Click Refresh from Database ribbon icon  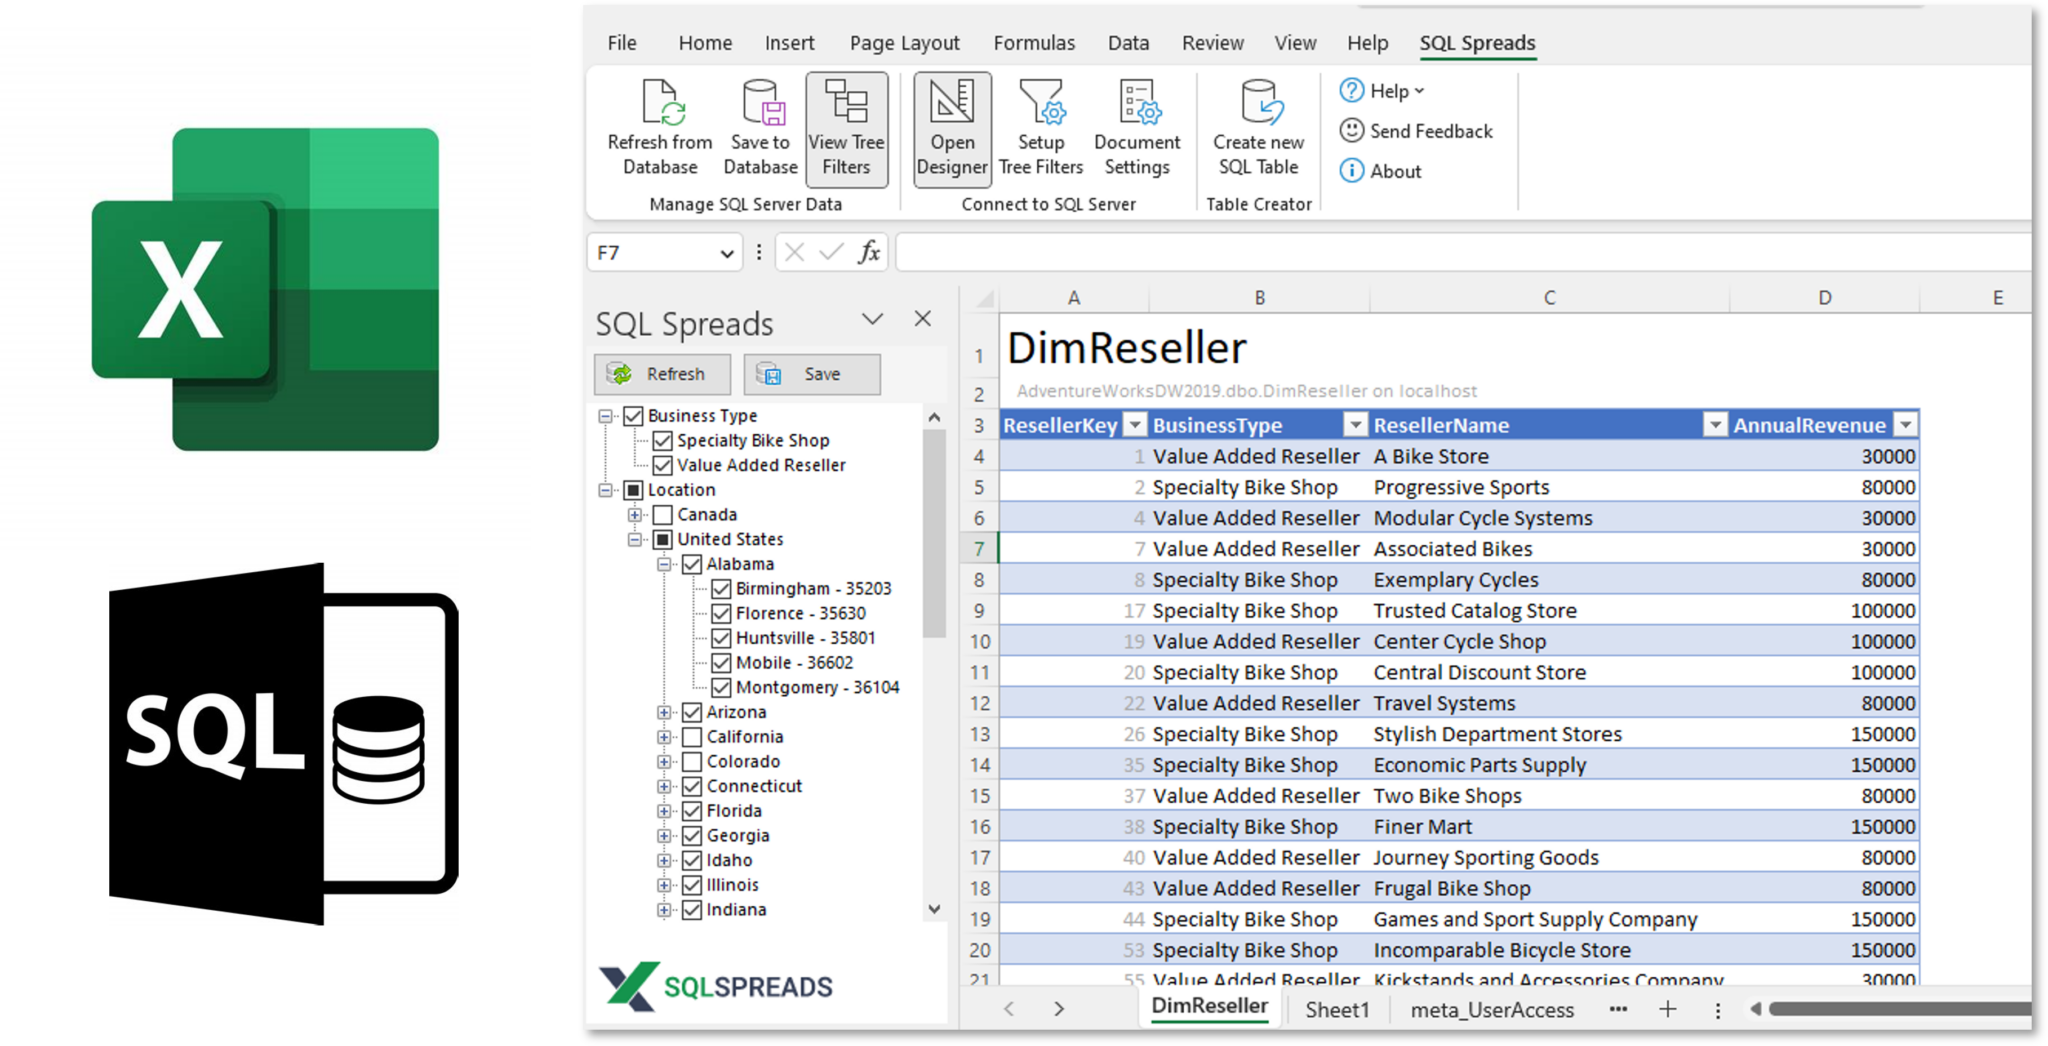pyautogui.click(x=660, y=128)
